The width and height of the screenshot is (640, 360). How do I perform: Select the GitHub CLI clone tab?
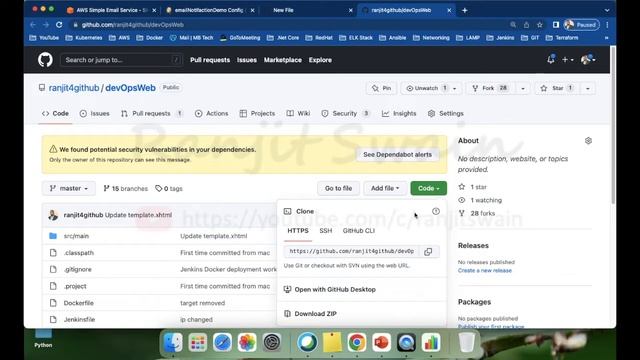point(359,231)
